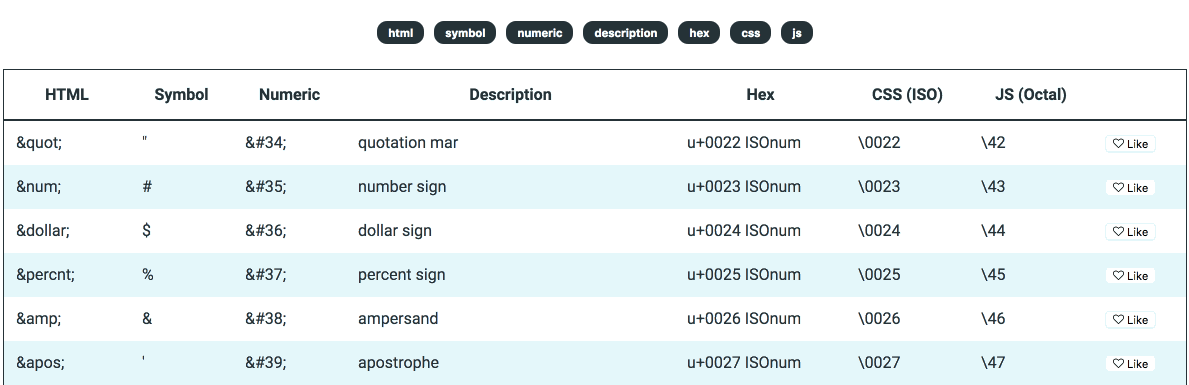Like the number sign row
The image size is (1189, 385).
pos(1130,187)
